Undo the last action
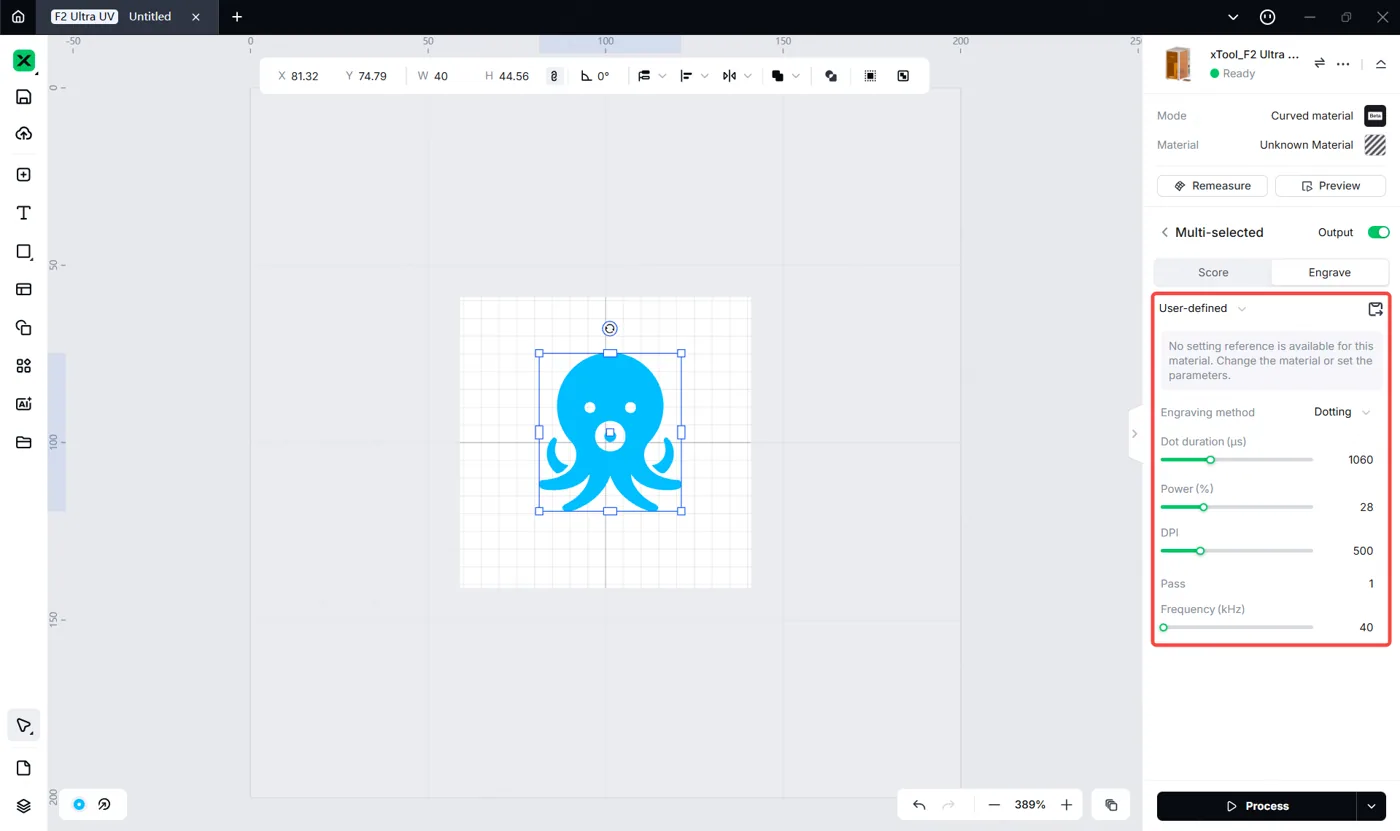1400x831 pixels. pos(919,805)
